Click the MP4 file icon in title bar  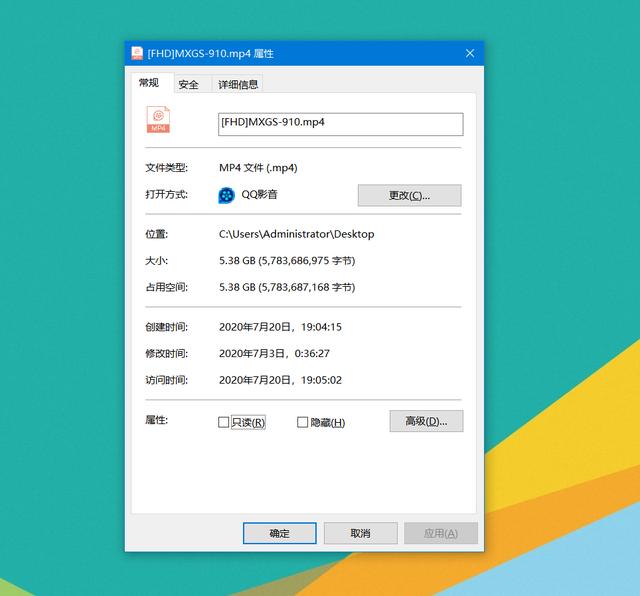(137, 53)
